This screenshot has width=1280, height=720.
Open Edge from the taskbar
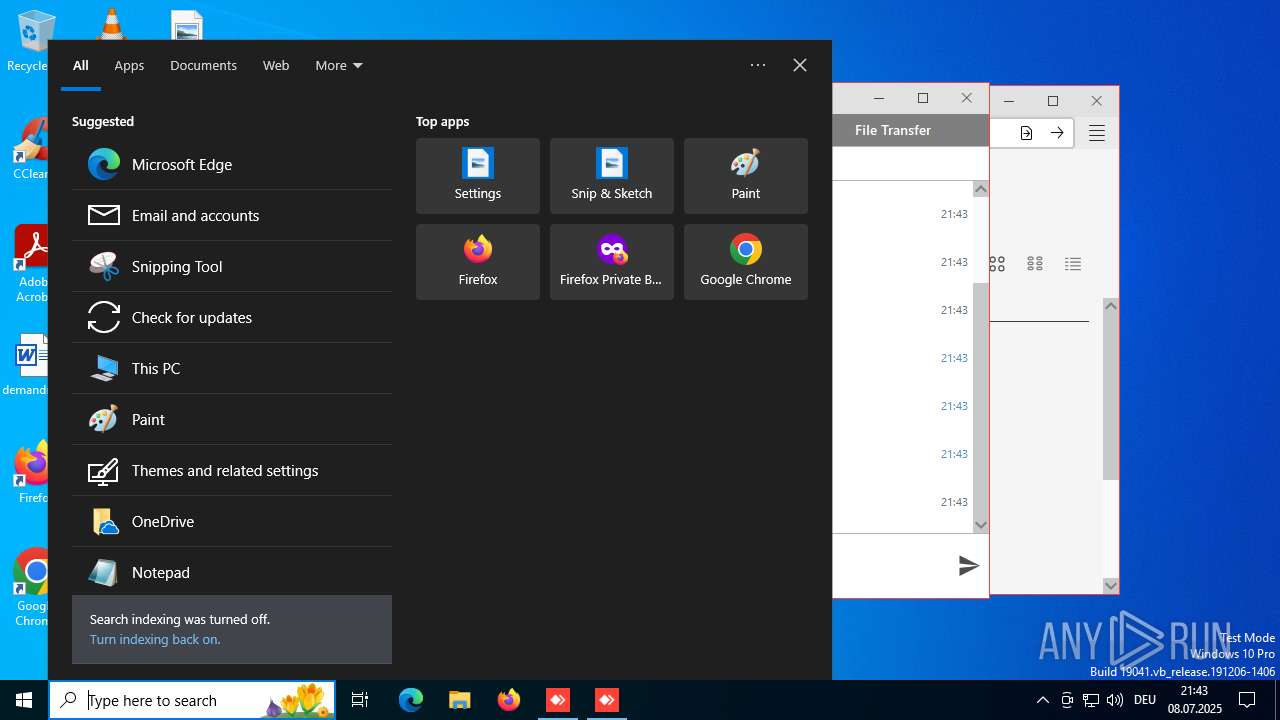click(x=411, y=700)
